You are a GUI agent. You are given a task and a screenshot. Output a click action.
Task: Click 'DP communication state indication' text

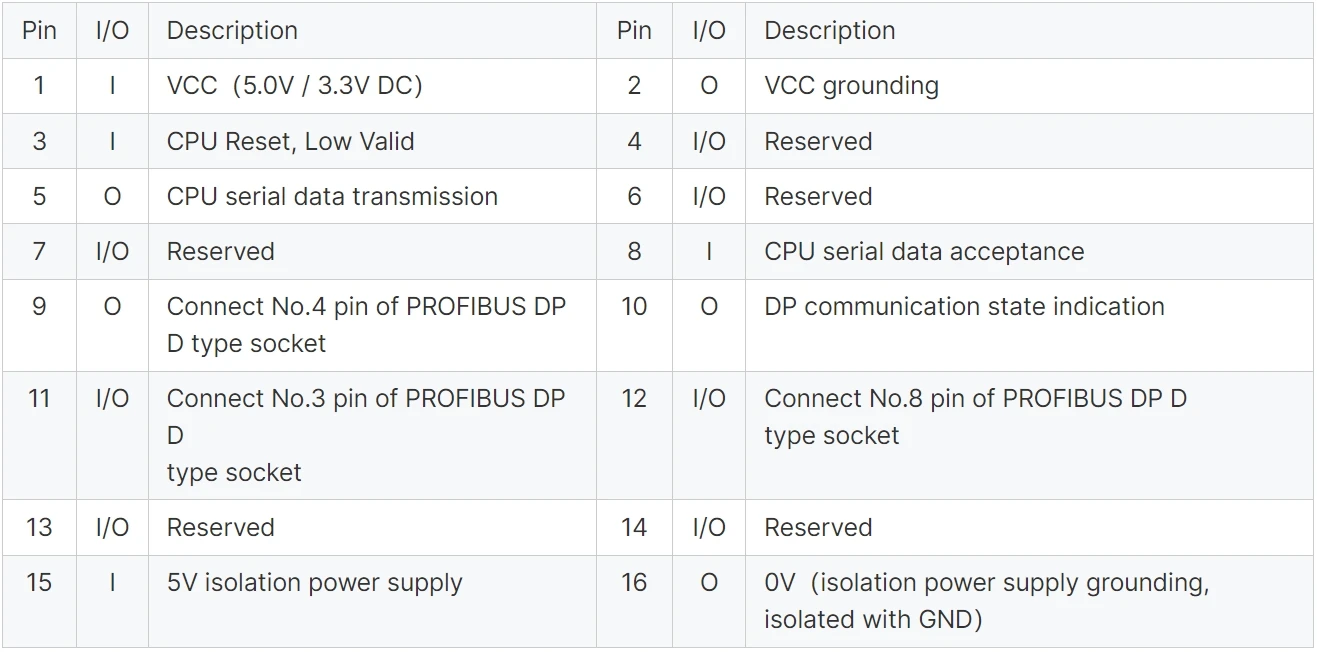coord(964,306)
